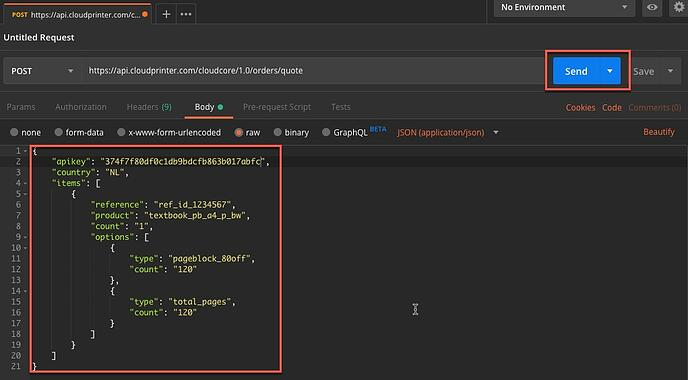This screenshot has width=688, height=380.
Task: Open the JSON (application/json) format dropdown
Action: 448,133
